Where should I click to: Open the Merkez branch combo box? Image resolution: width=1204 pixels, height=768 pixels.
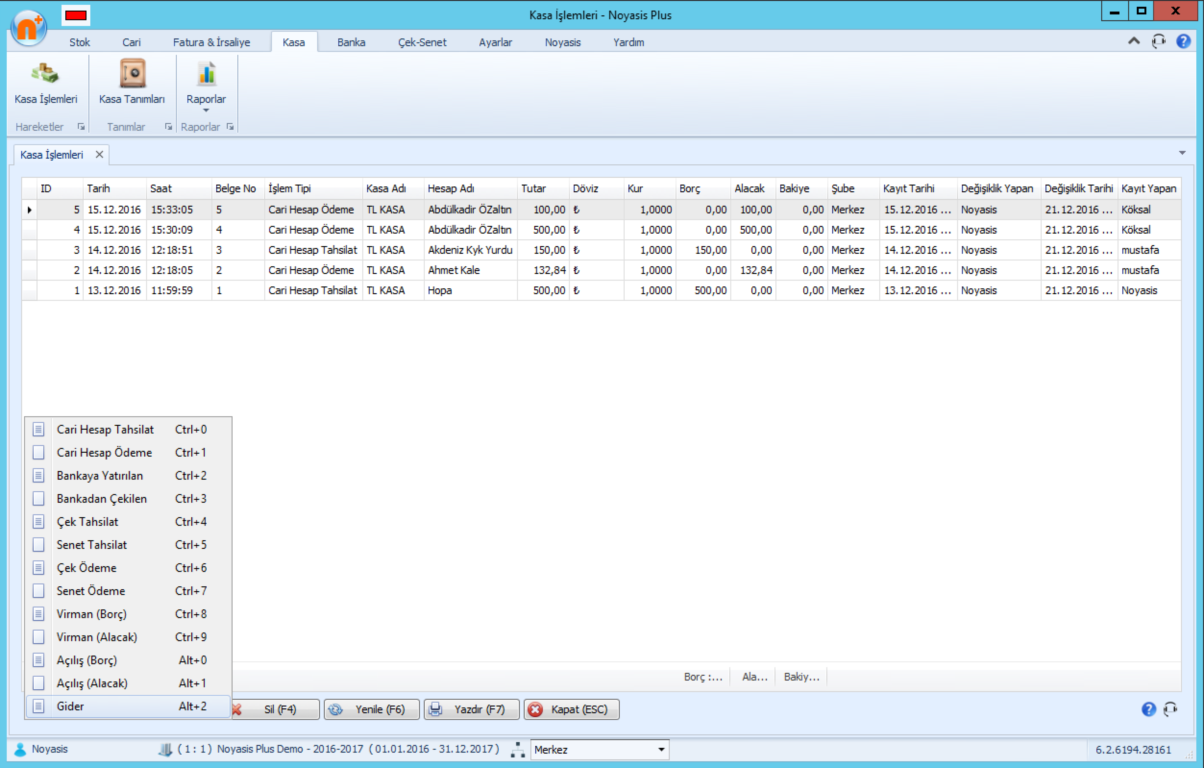tap(600, 749)
